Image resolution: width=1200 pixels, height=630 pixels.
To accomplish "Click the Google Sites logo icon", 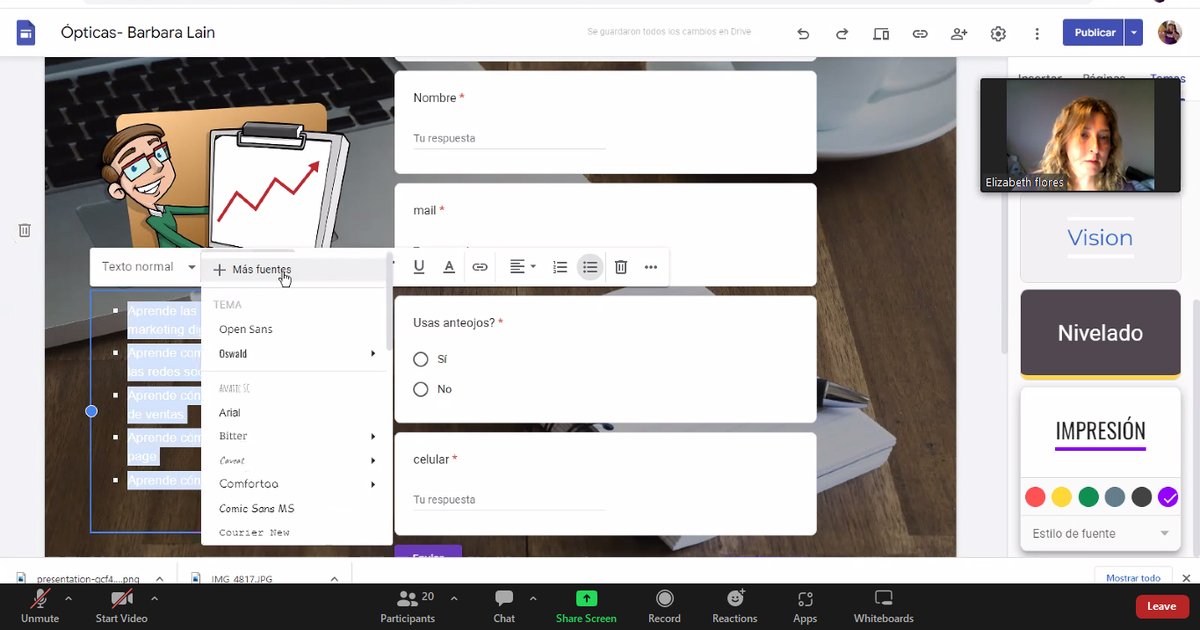I will coord(26,33).
